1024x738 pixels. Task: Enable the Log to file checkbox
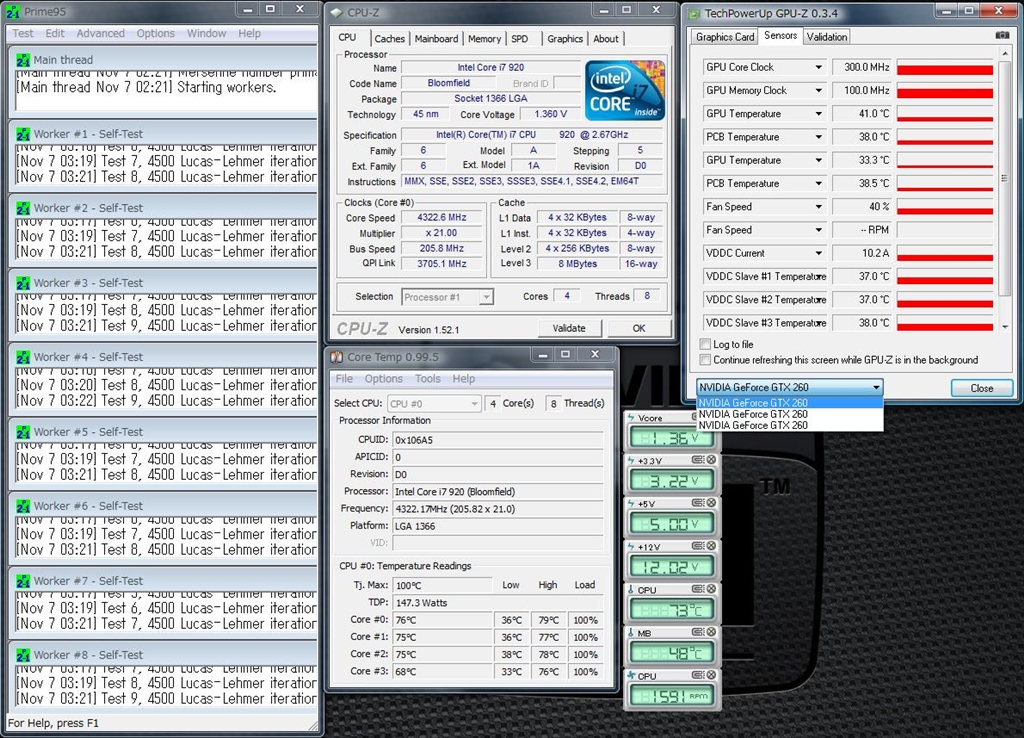click(706, 344)
